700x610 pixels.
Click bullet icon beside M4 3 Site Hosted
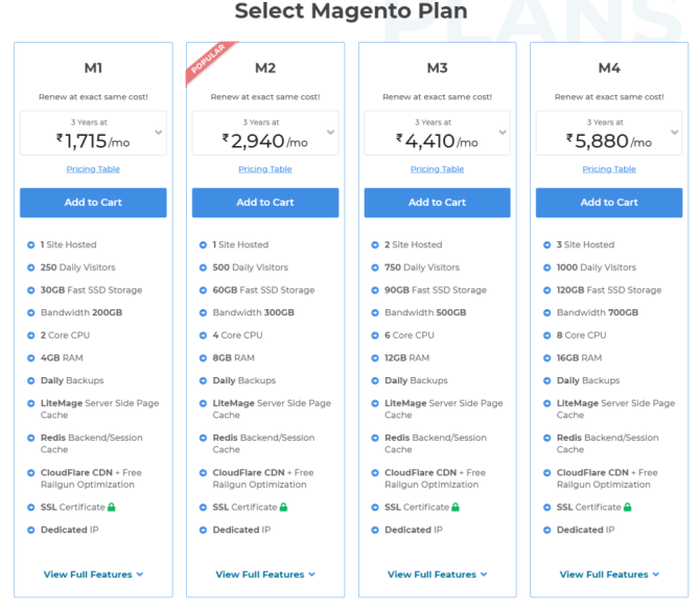[x=547, y=245]
